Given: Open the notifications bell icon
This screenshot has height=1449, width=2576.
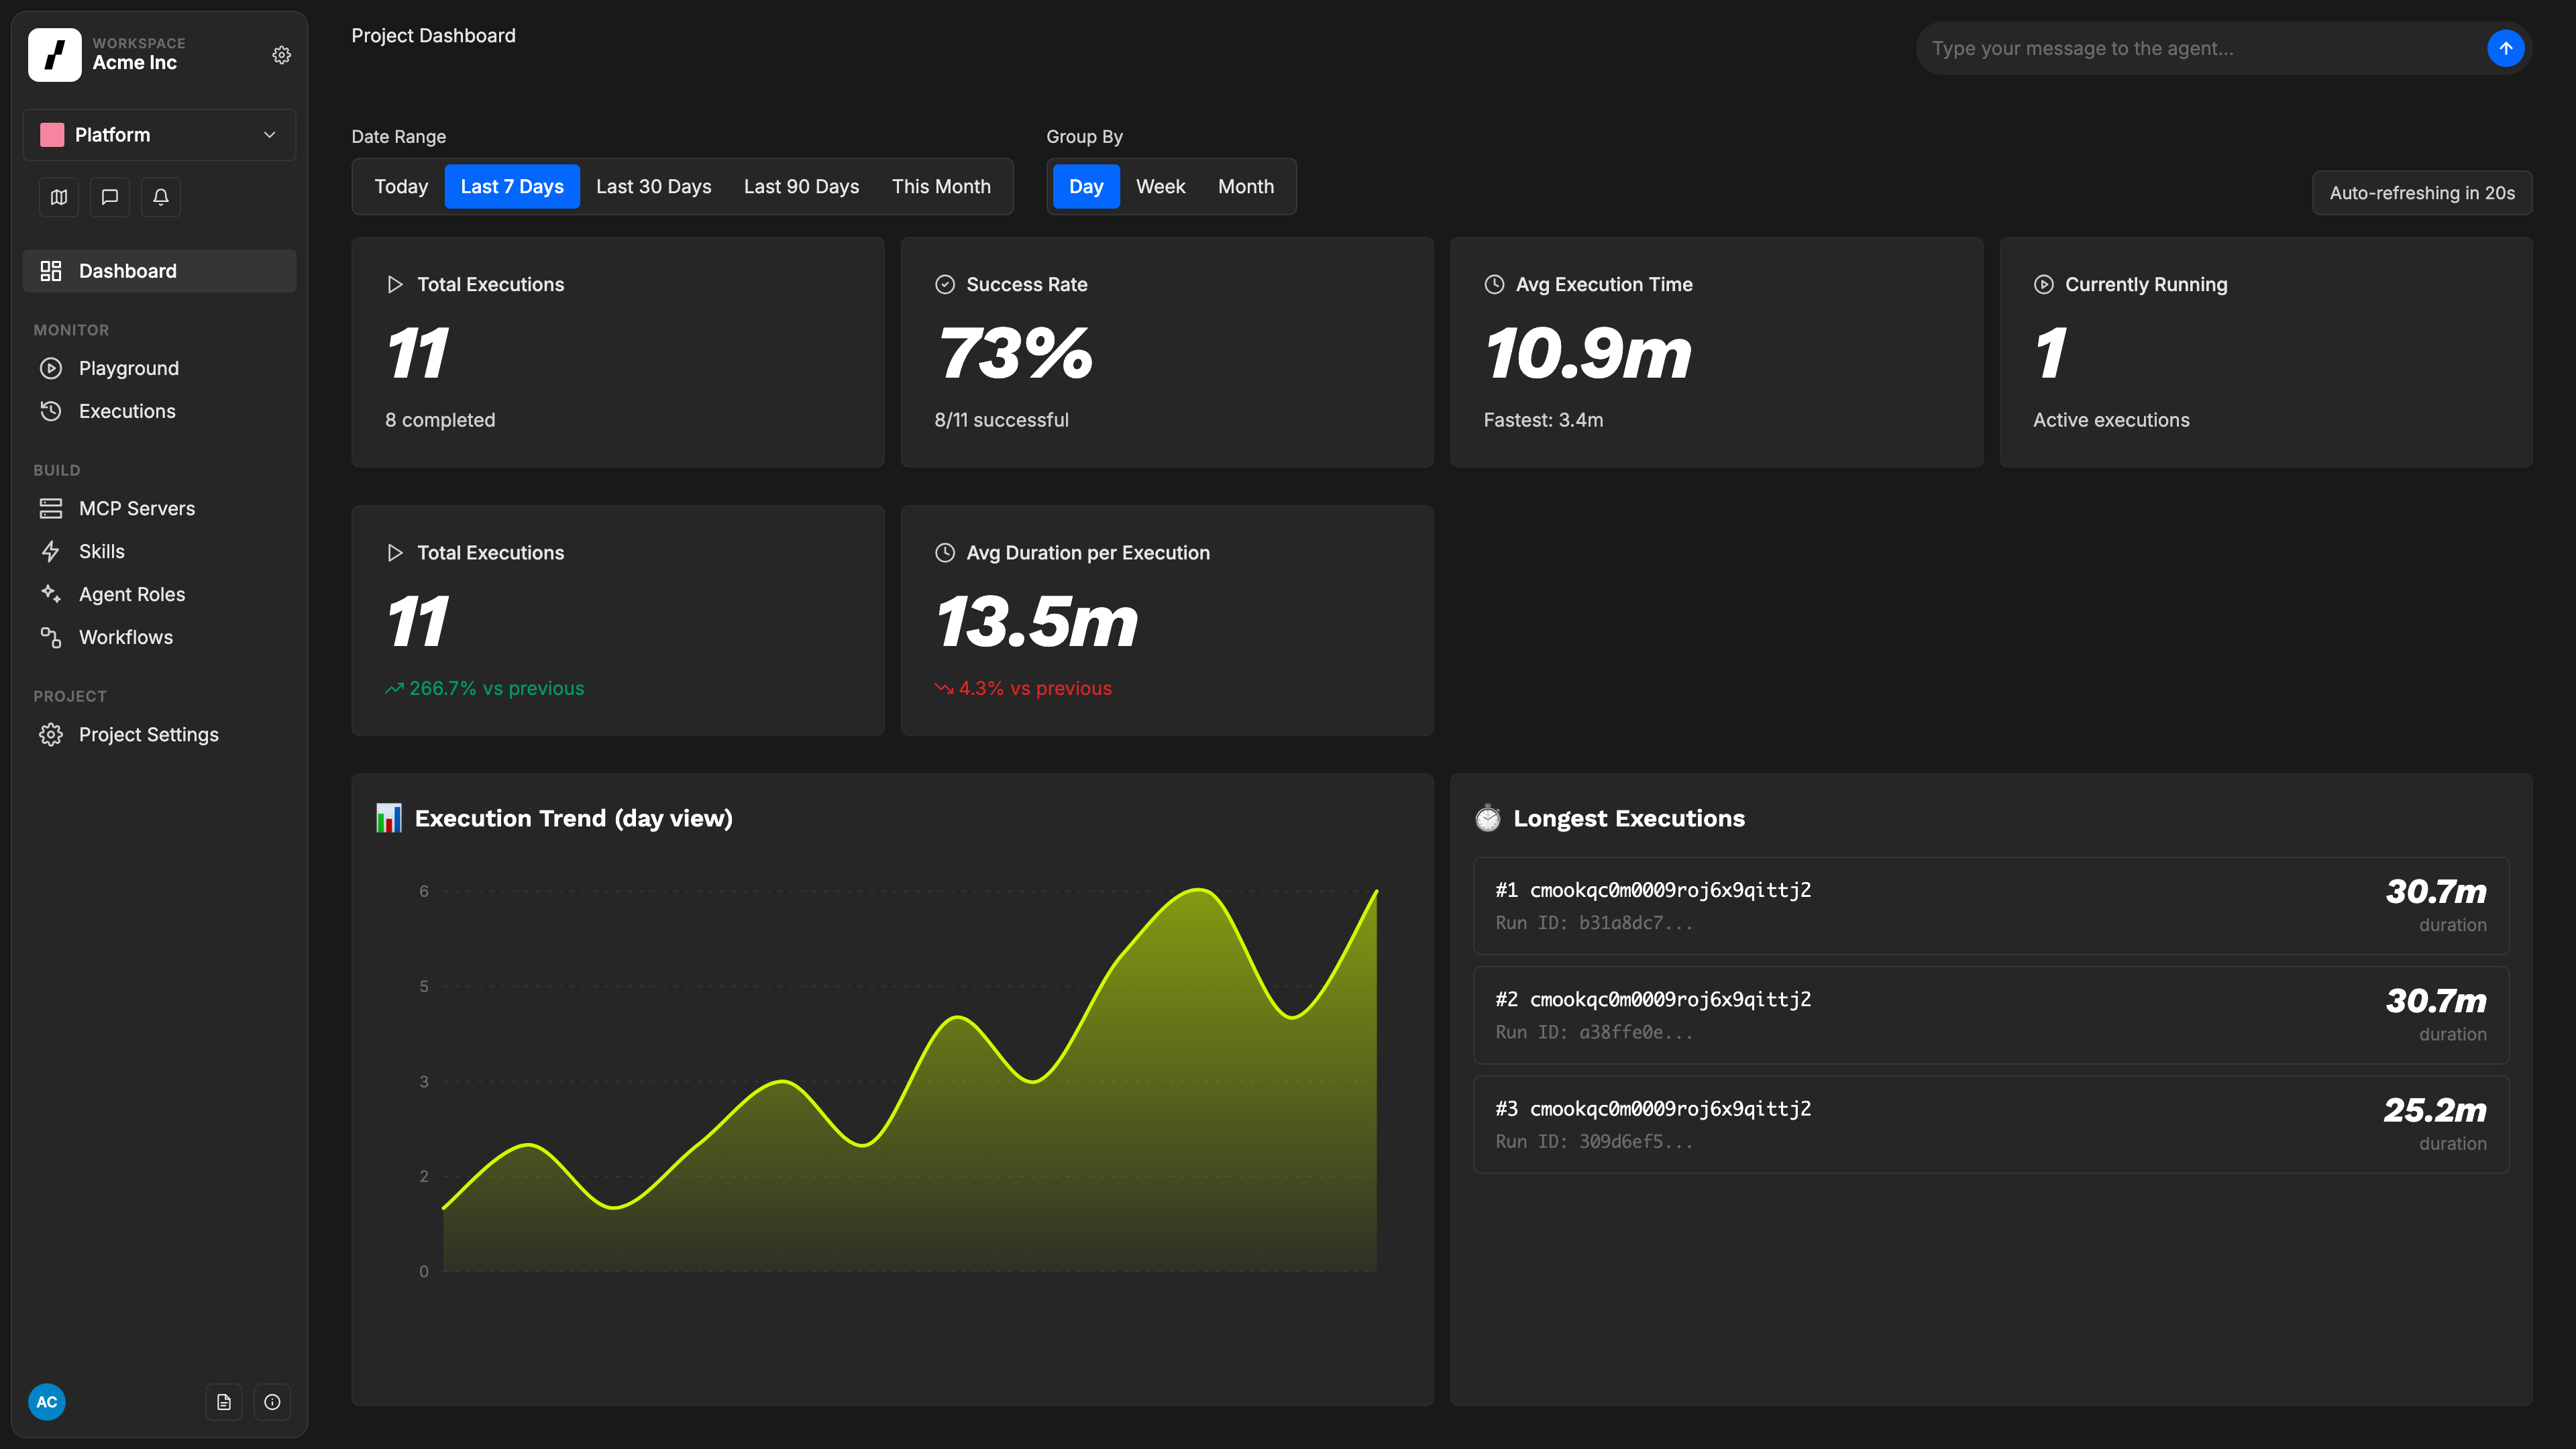Looking at the screenshot, I should coord(161,197).
